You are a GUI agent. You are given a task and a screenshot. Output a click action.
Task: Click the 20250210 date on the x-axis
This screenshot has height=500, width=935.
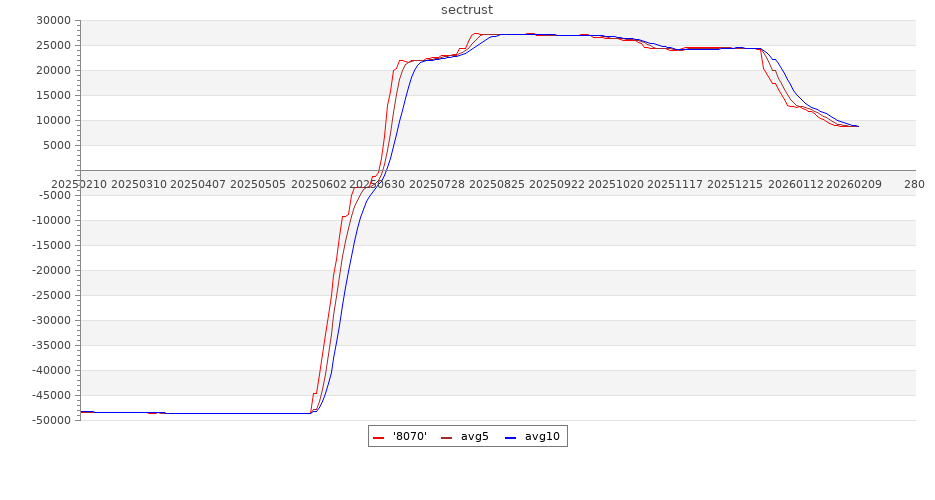click(78, 185)
